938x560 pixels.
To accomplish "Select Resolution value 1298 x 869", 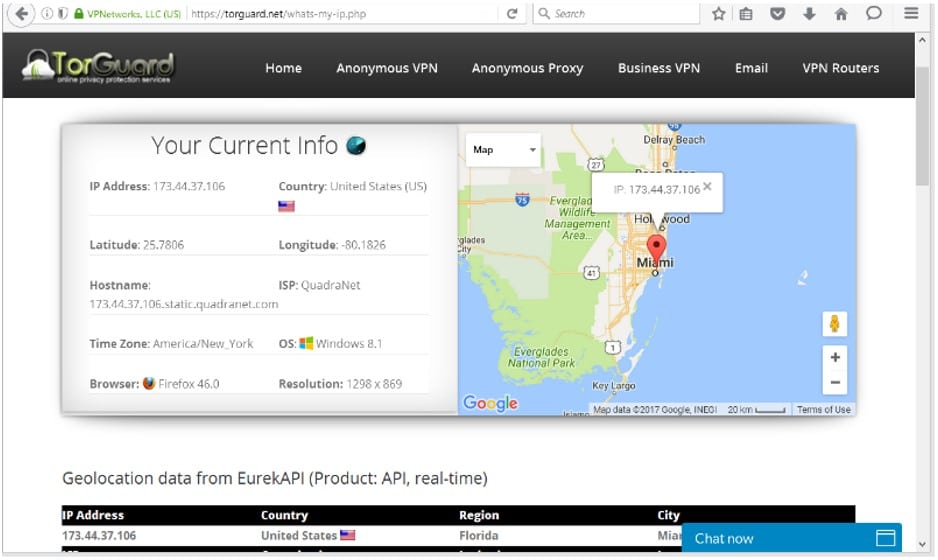I will [374, 384].
